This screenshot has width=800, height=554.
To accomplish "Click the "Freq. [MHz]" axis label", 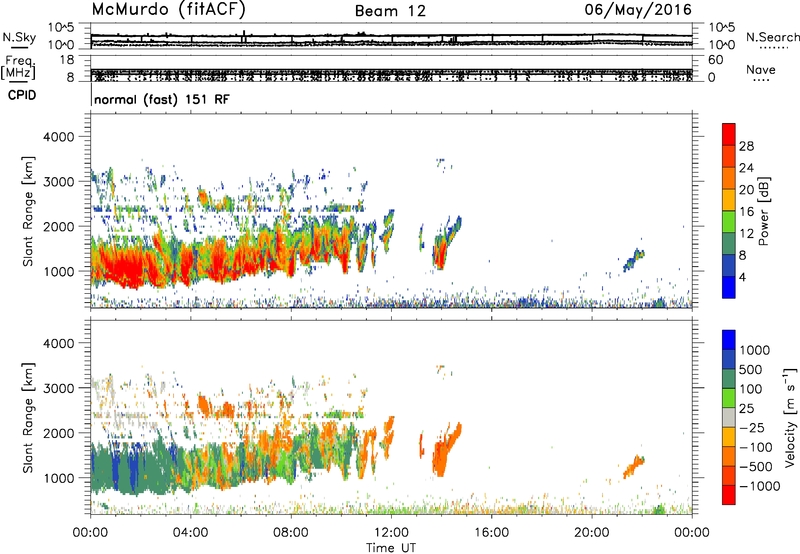I will 18,67.
